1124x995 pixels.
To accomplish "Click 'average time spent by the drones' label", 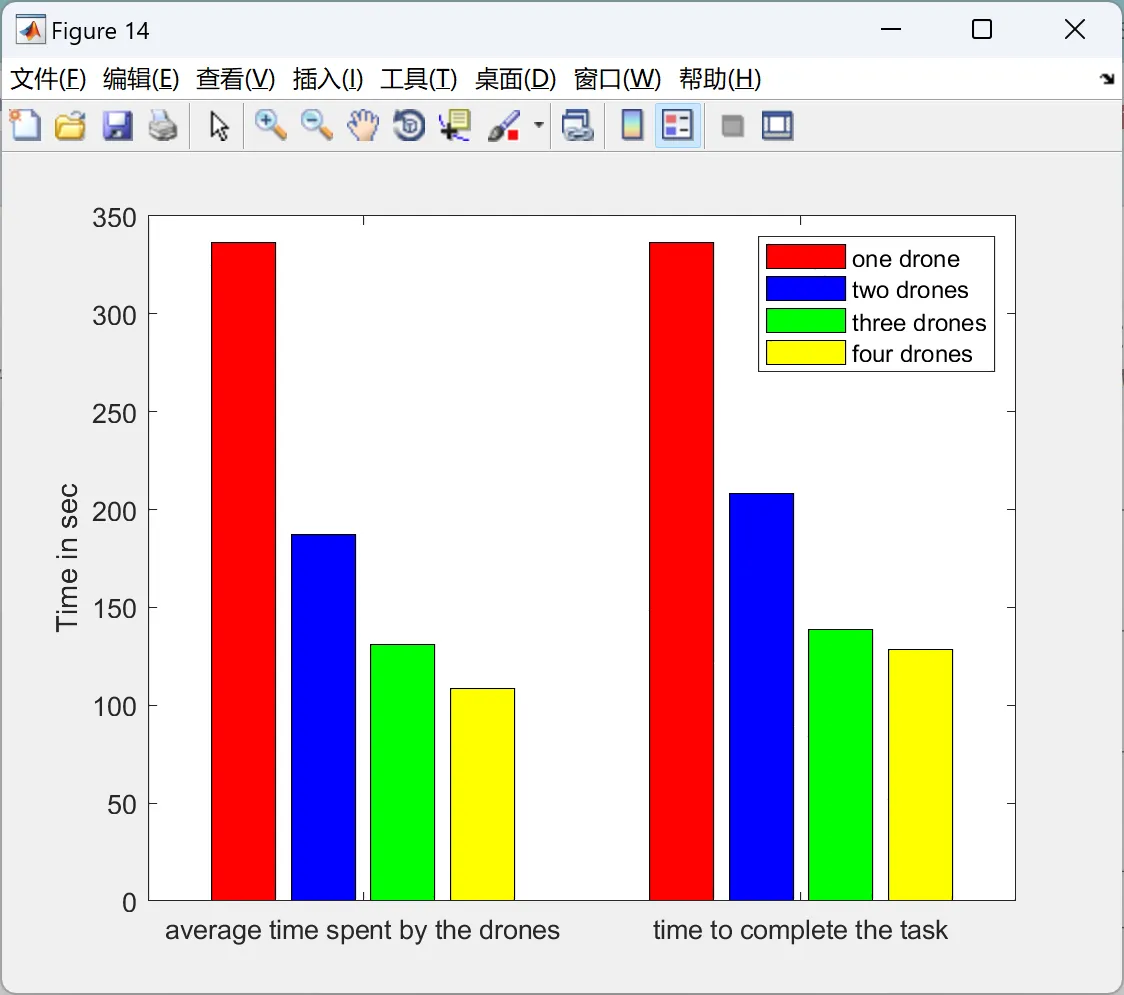I will click(x=362, y=930).
